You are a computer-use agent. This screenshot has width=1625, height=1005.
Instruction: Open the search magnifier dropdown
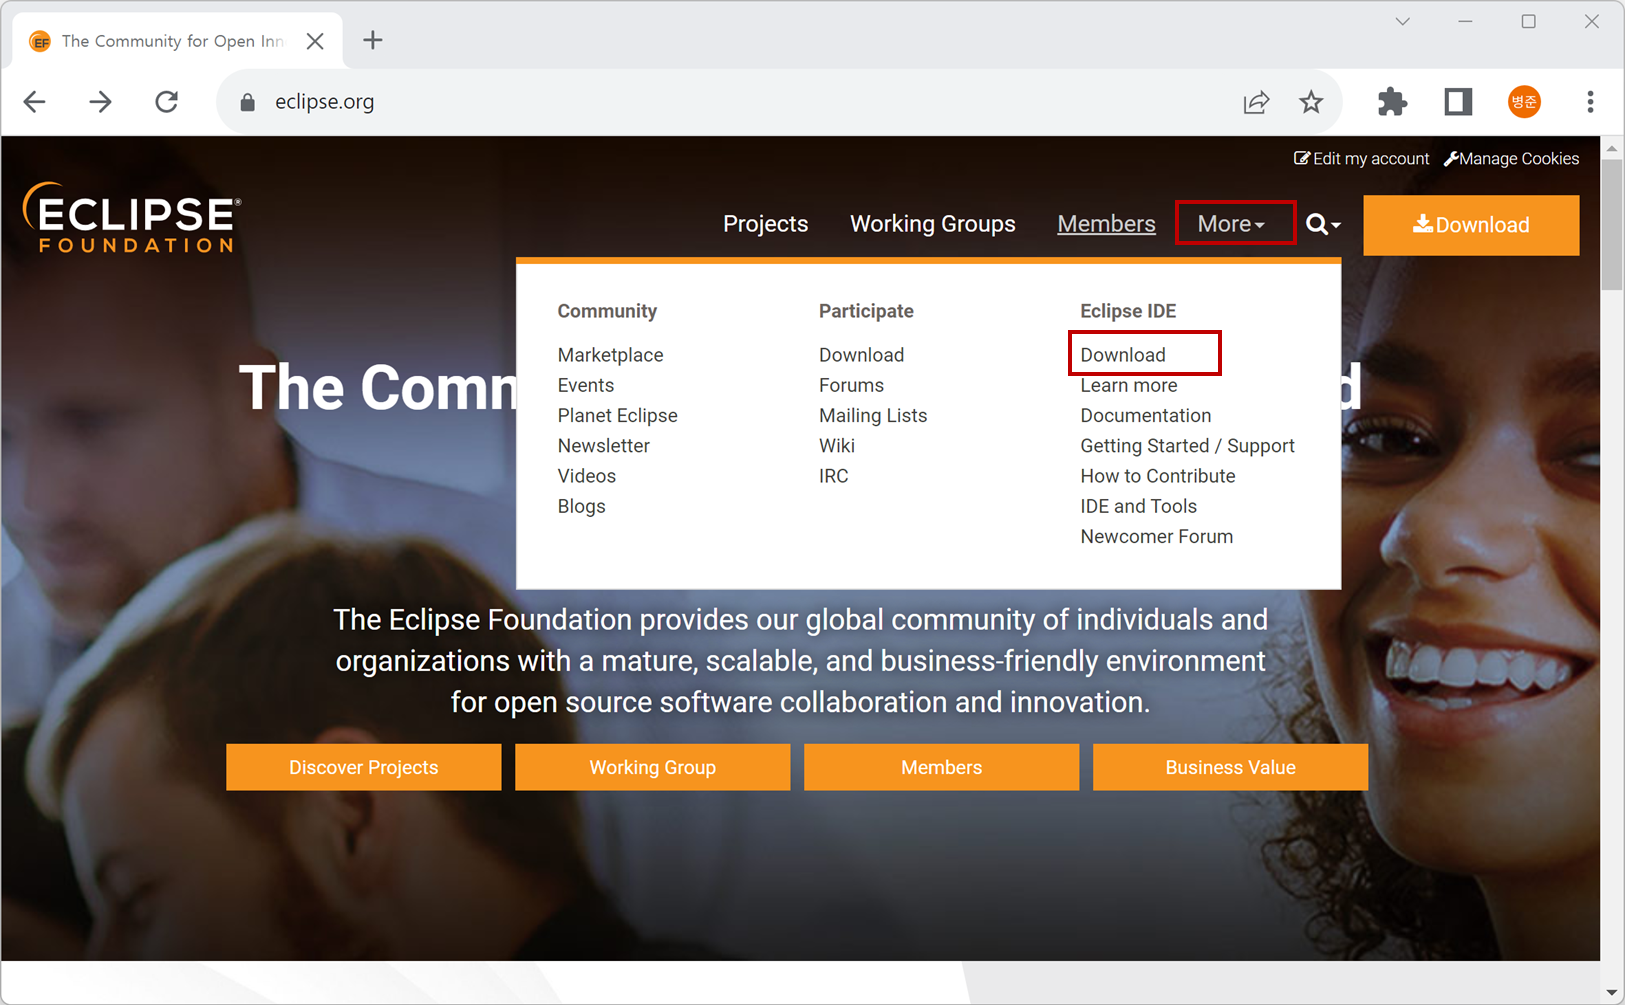[x=1323, y=225]
